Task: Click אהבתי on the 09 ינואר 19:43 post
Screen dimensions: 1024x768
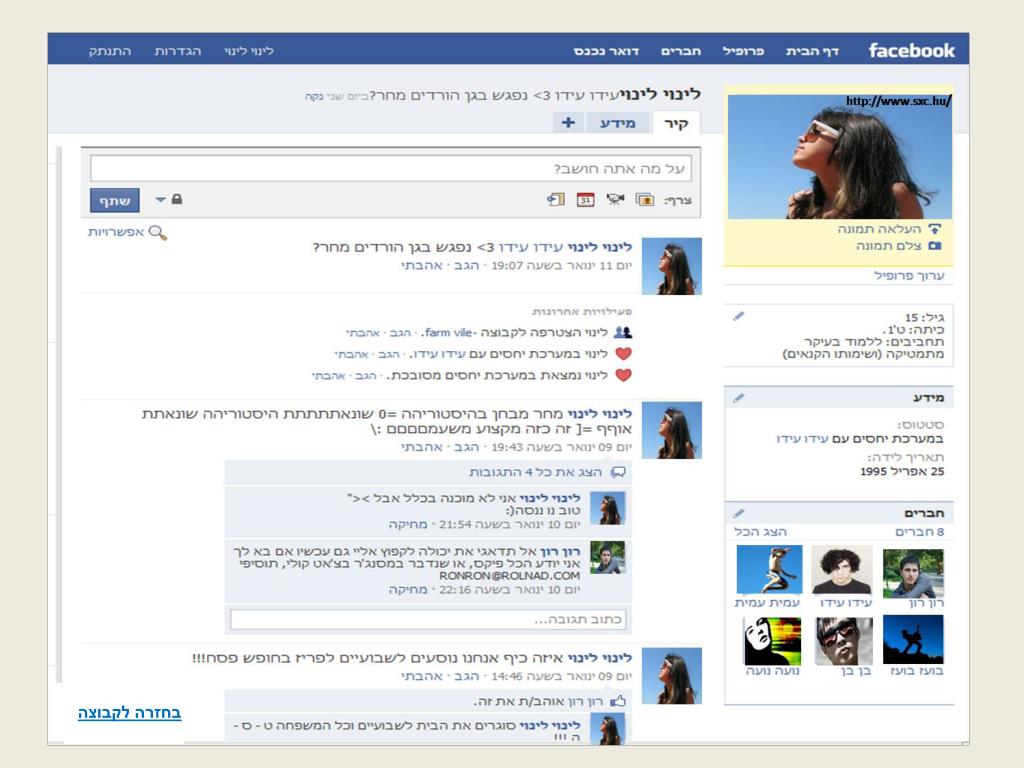Action: coord(422,447)
